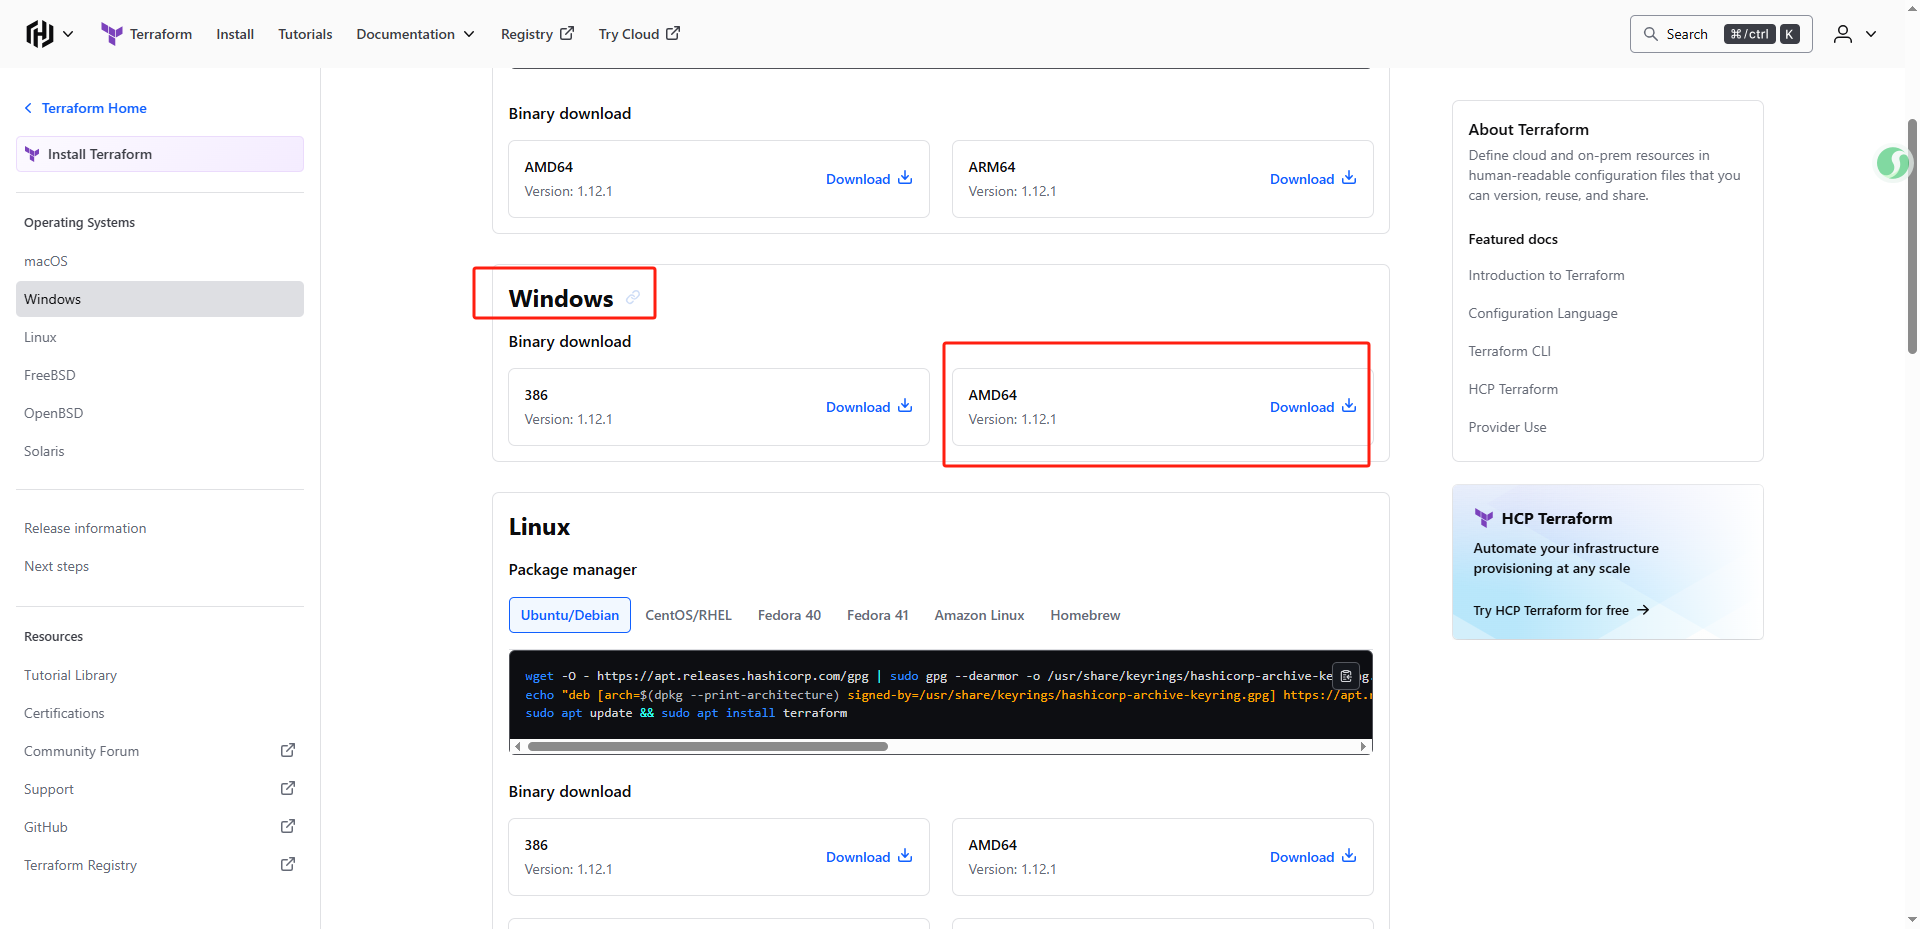Open the Certifications resource
This screenshot has width=1920, height=929.
(64, 713)
